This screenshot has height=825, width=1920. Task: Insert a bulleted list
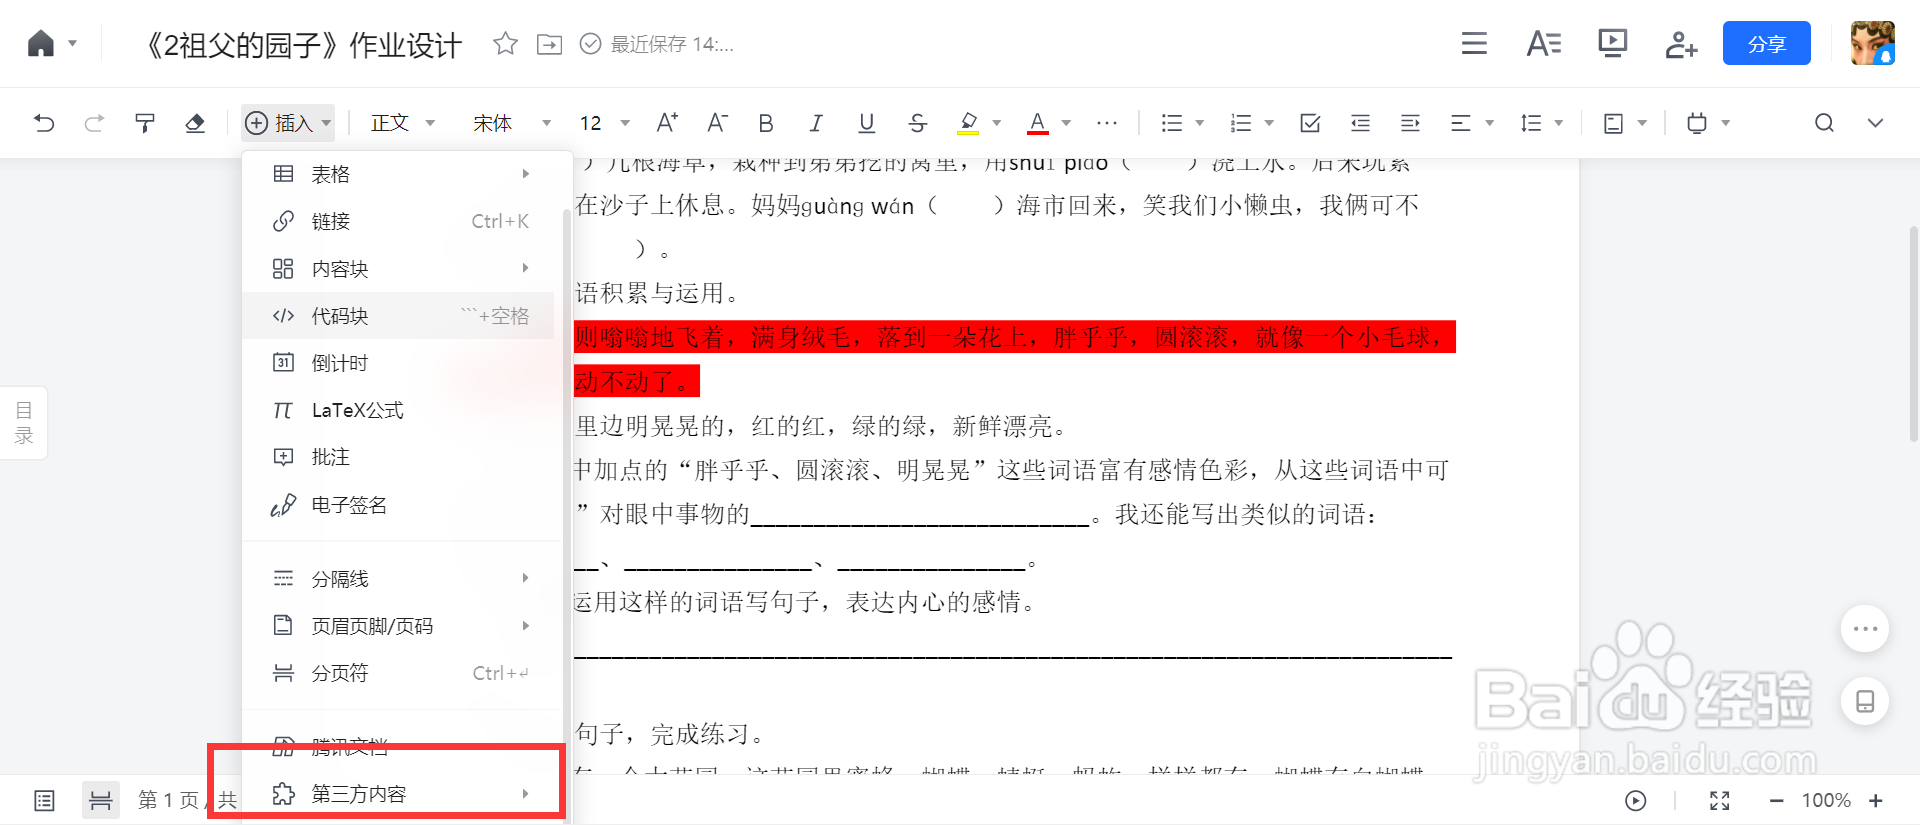point(1172,123)
